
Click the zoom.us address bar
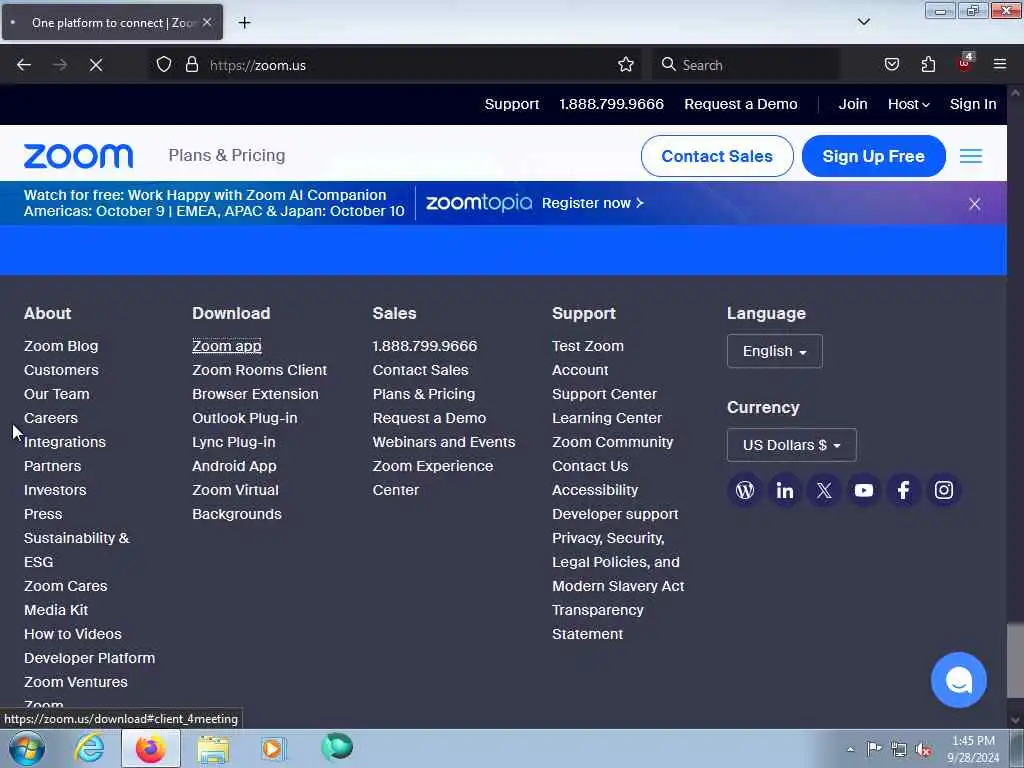click(398, 65)
